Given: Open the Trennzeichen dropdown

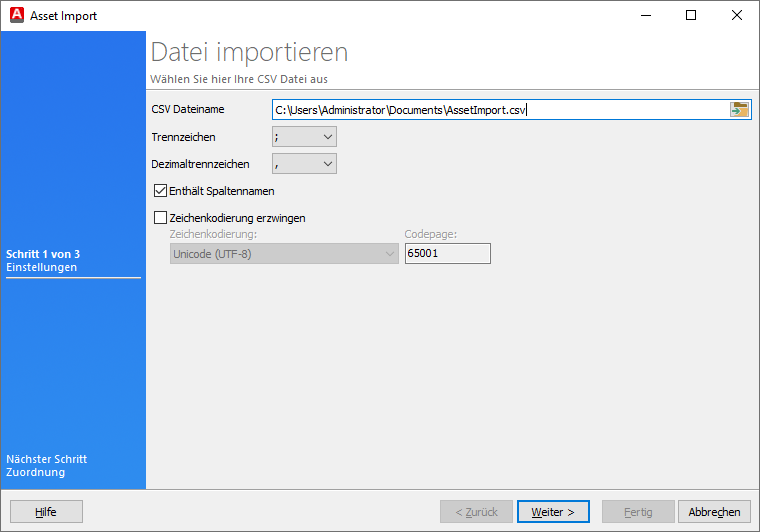Looking at the screenshot, I should tap(304, 137).
